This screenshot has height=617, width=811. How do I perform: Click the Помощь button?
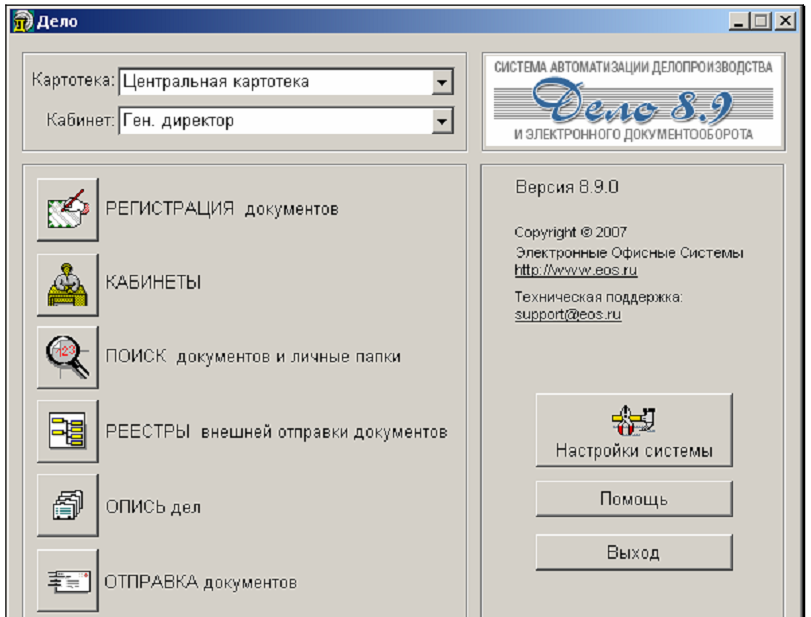pos(634,499)
